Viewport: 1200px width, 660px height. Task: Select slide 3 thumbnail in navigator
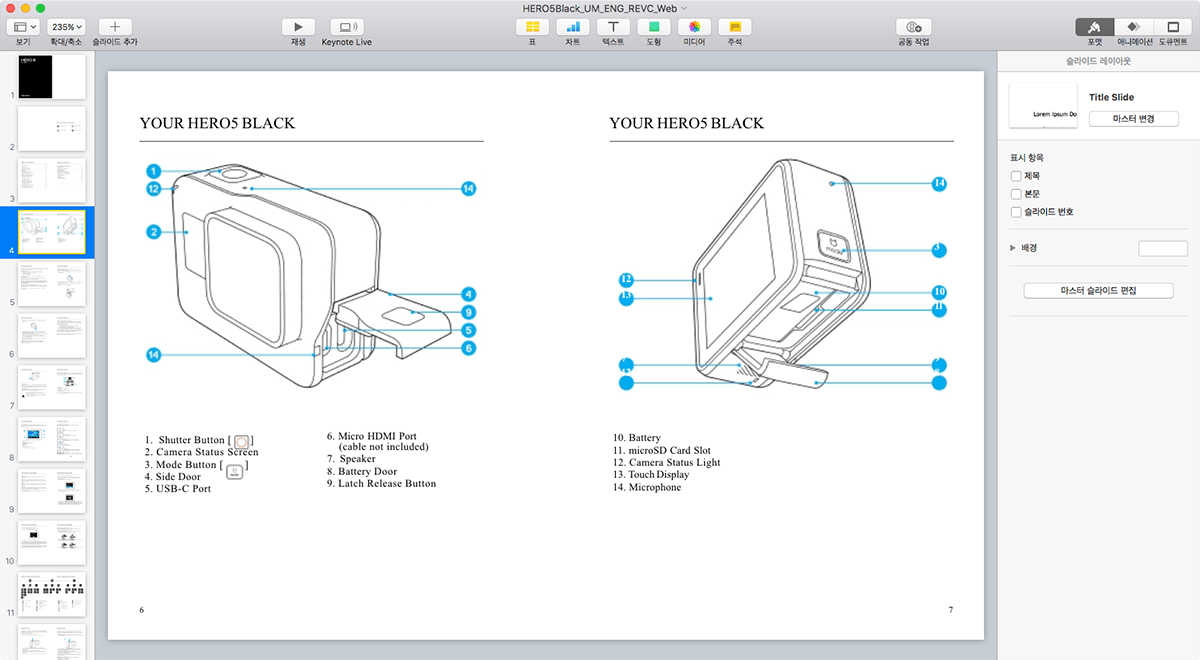pos(52,180)
